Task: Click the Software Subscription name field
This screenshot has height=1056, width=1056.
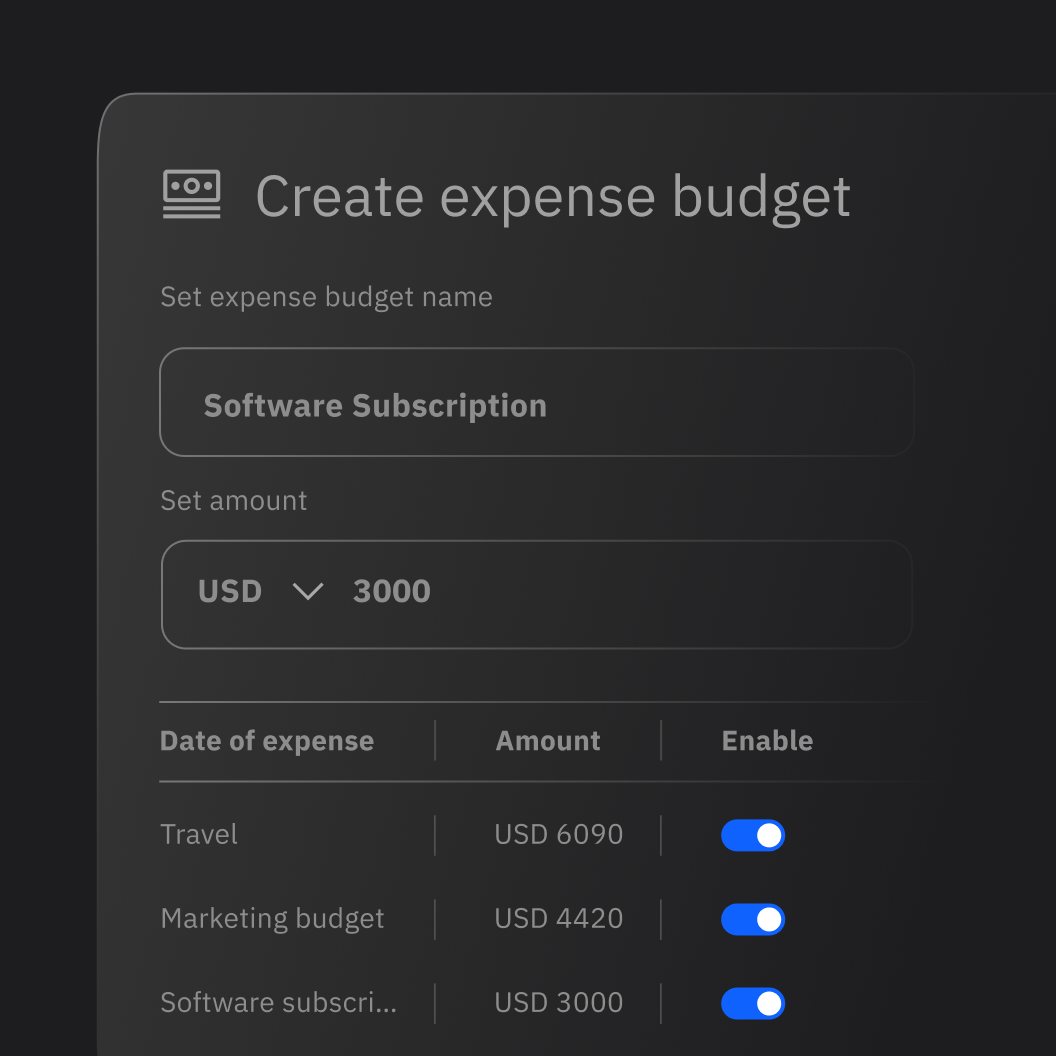Action: [x=536, y=402]
